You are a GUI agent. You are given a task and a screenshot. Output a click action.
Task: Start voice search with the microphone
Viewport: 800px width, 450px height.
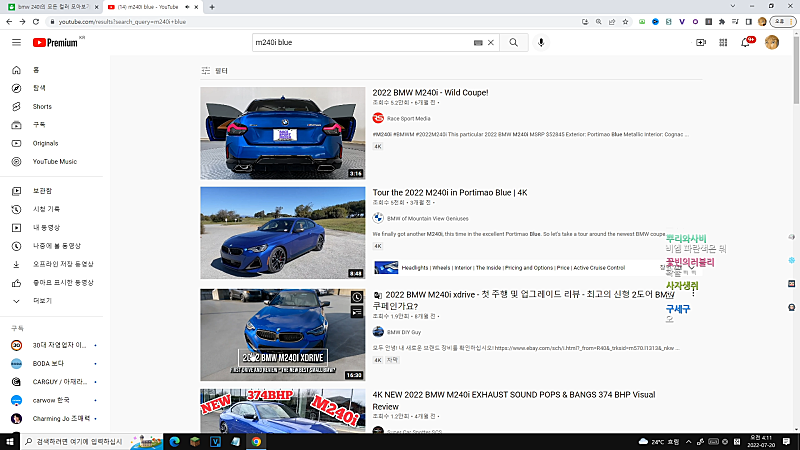tap(542, 43)
